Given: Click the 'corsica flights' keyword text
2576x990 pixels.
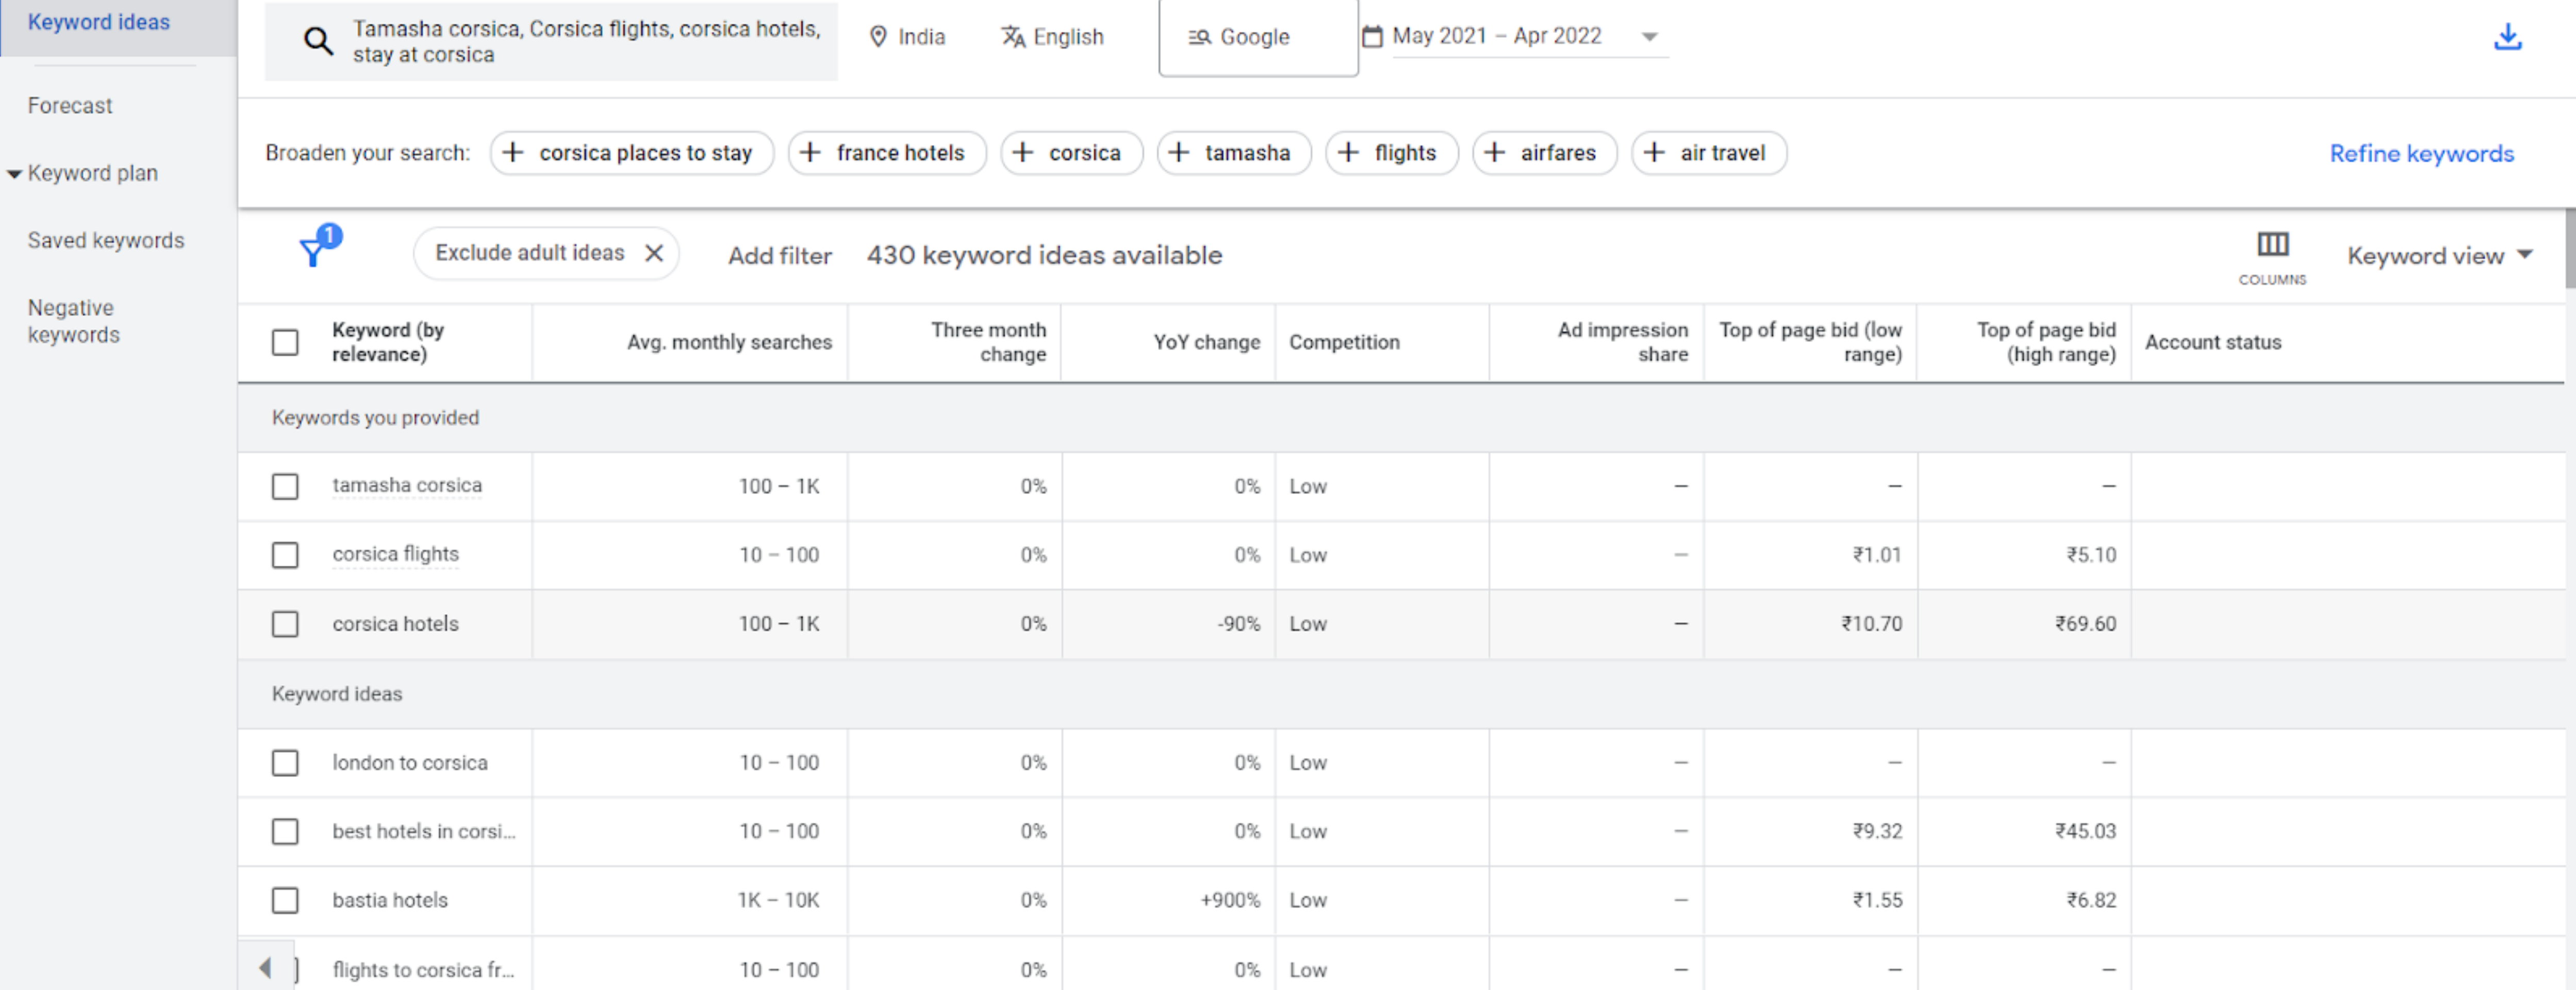Looking at the screenshot, I should (395, 555).
